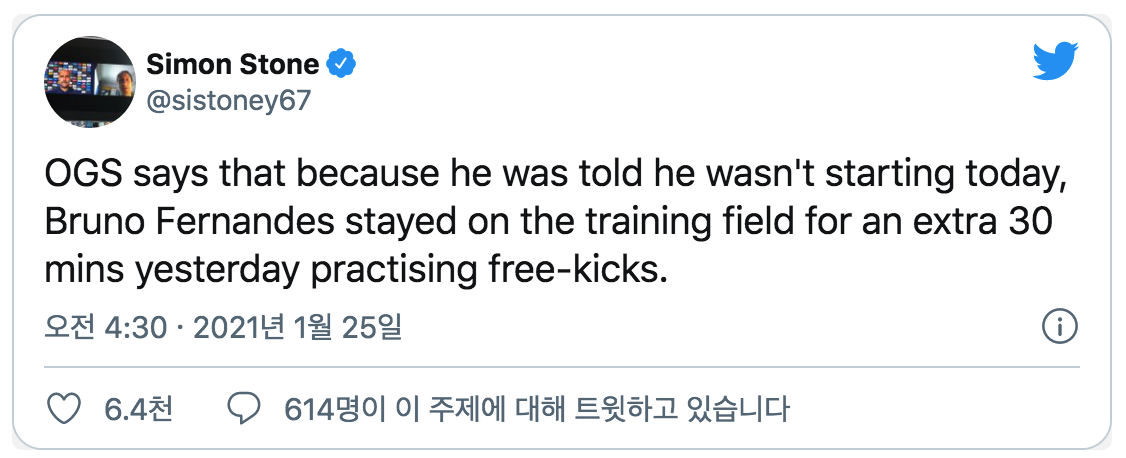Viewport: 1126px width, 458px height.
Task: Open the 614명 tweeting about this link
Action: 537,408
